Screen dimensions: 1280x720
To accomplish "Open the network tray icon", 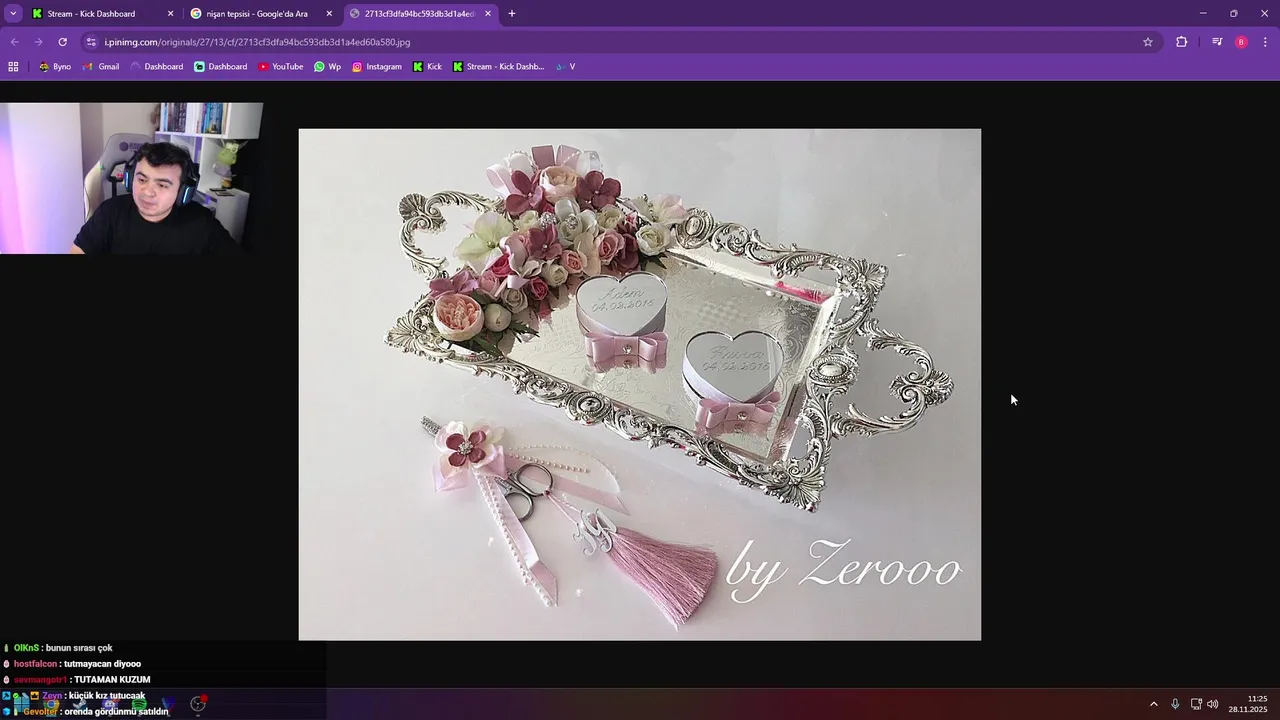I will coord(1196,704).
